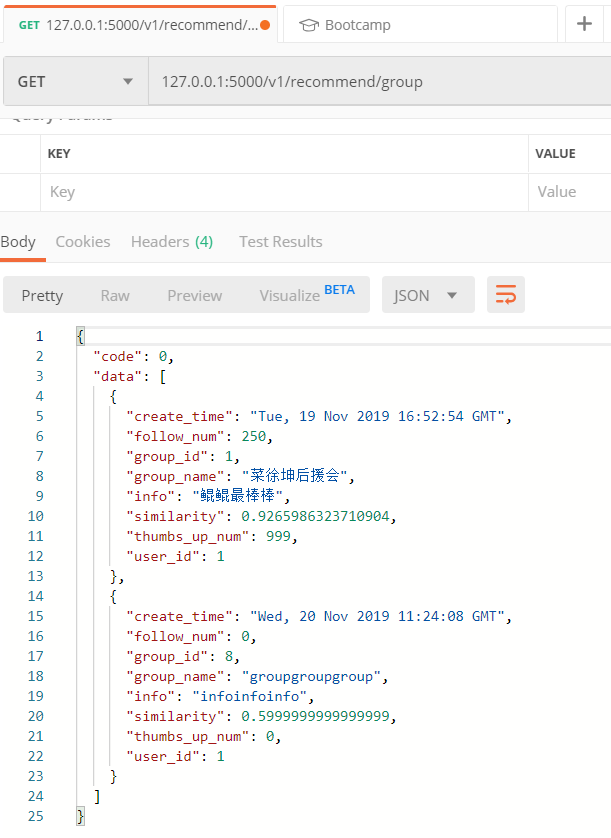Toggle the wrap lines icon in the response toolbar

tap(506, 295)
